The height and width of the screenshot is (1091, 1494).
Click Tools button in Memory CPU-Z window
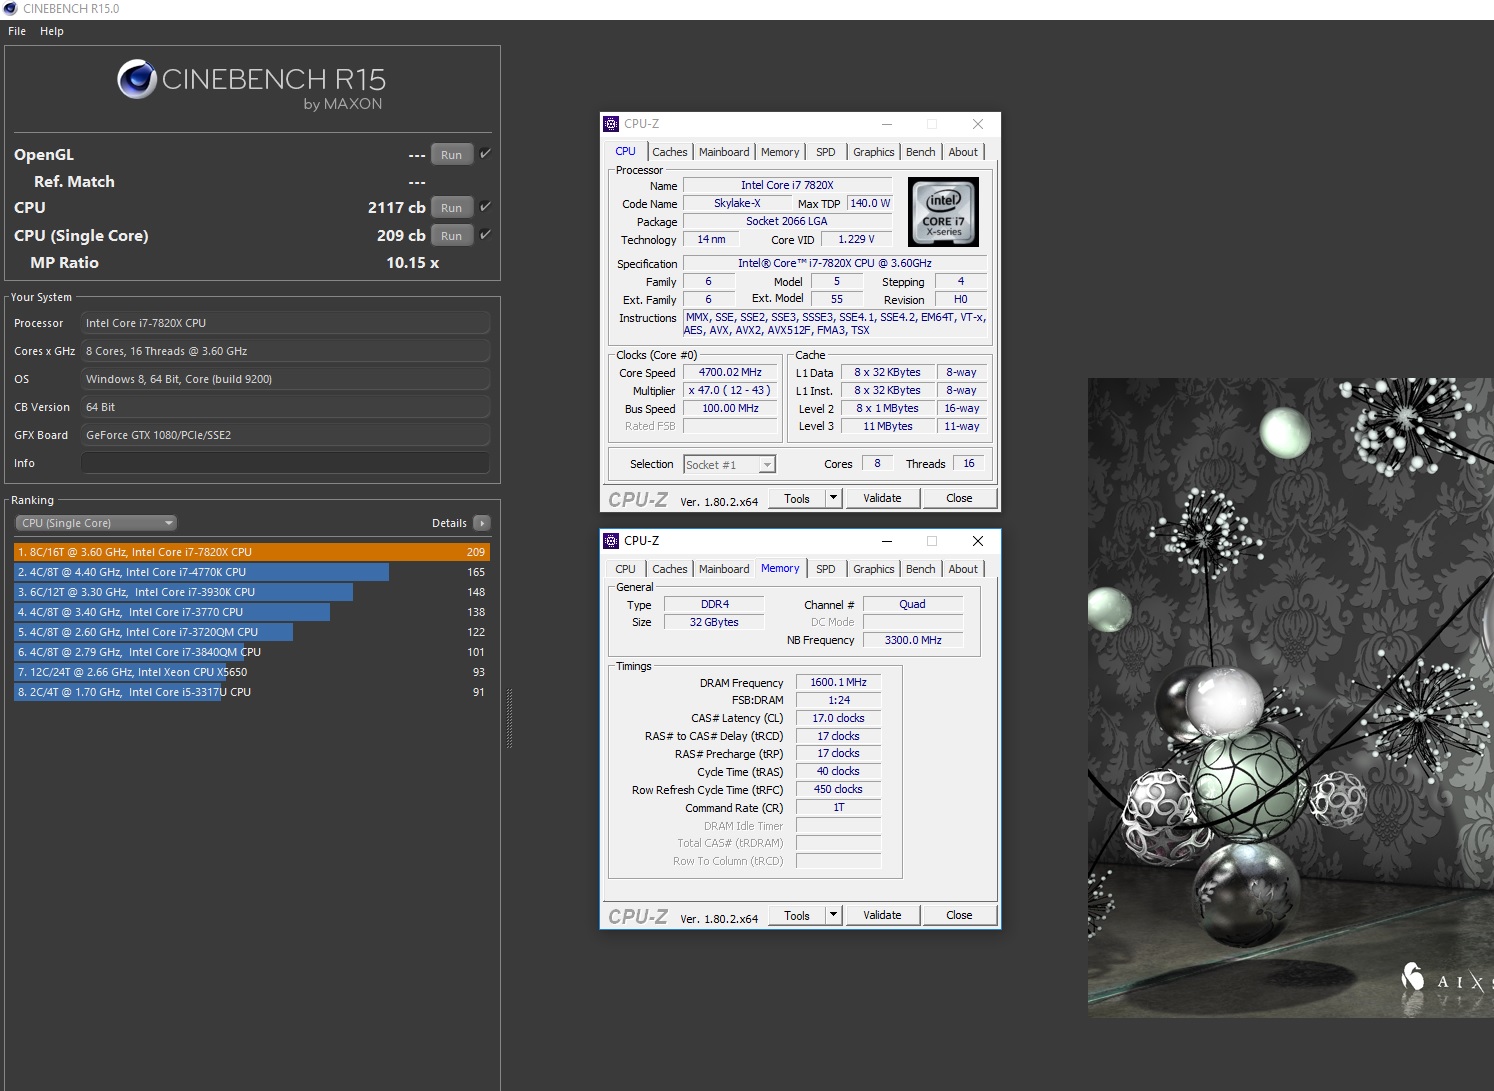click(x=797, y=915)
